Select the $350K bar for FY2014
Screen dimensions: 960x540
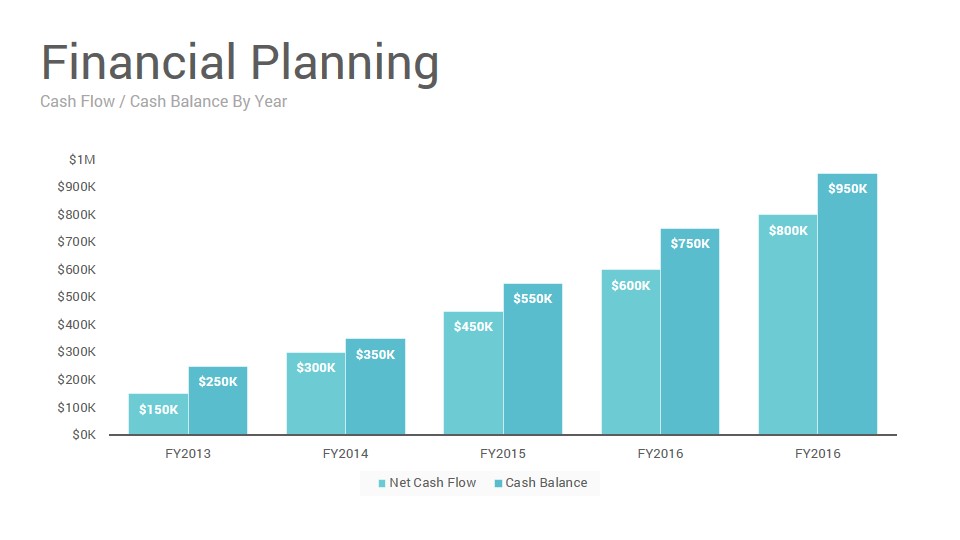(375, 386)
